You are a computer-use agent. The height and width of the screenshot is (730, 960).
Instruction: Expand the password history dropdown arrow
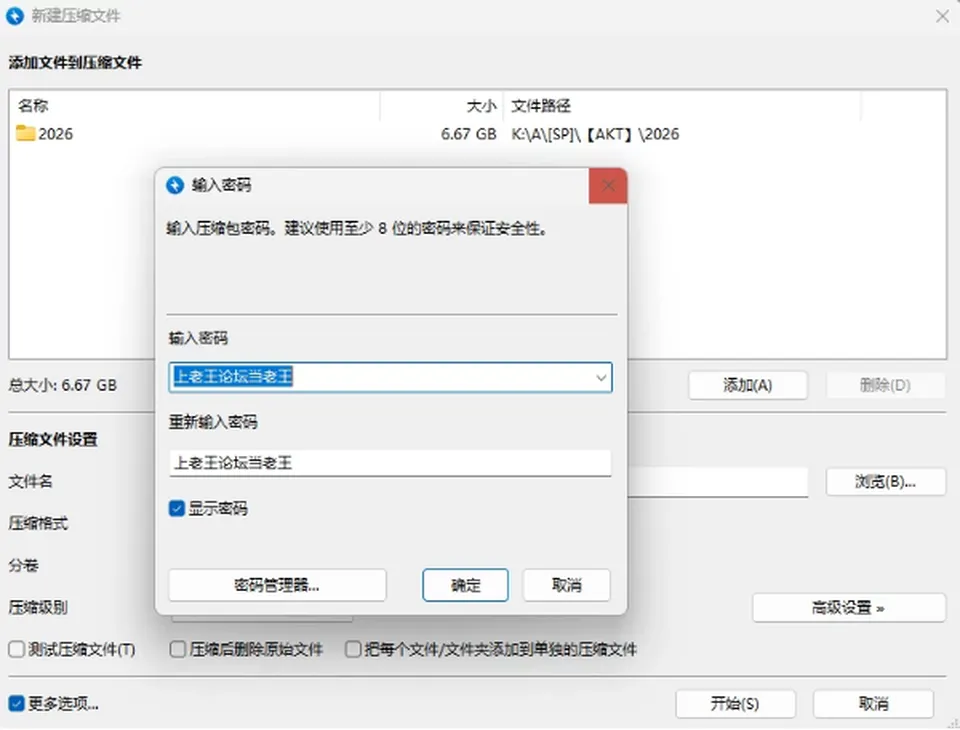601,378
